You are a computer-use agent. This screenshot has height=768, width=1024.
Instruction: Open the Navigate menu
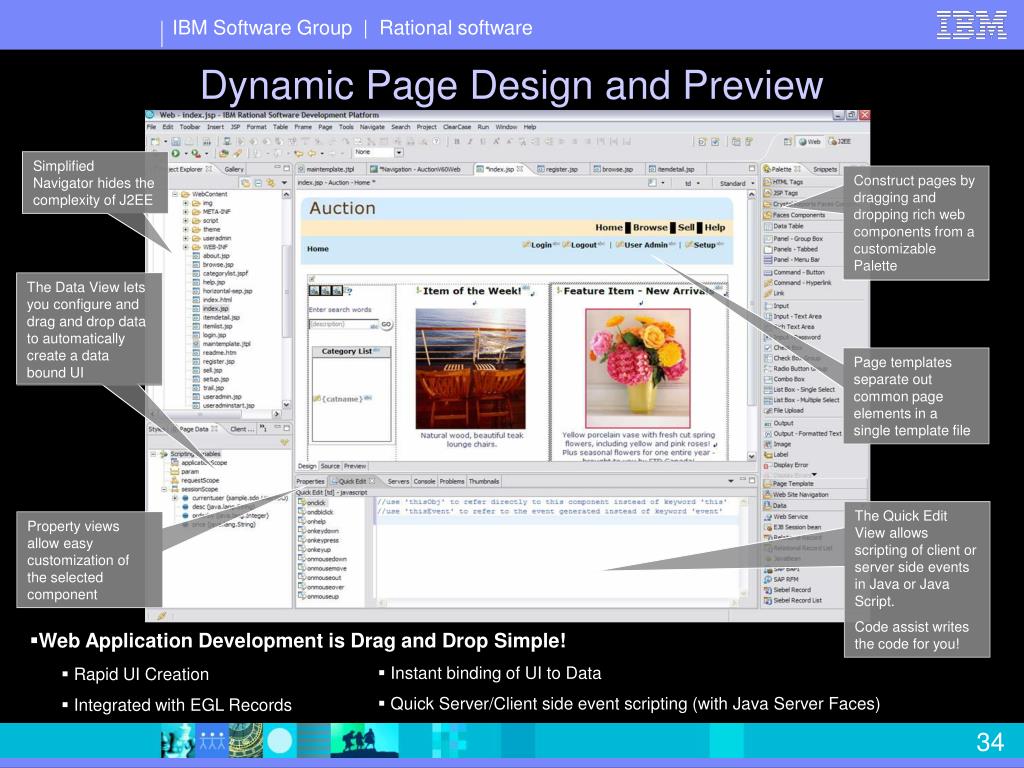click(x=372, y=127)
